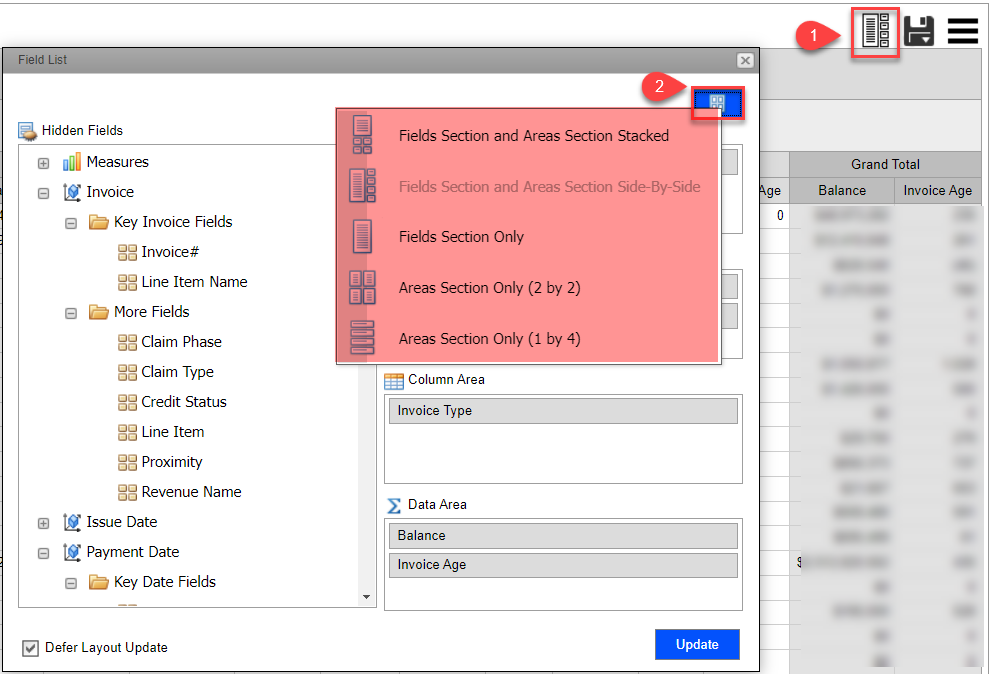Click the Hidden Fields icon
Screen dimensions: 992x674
tap(28, 130)
